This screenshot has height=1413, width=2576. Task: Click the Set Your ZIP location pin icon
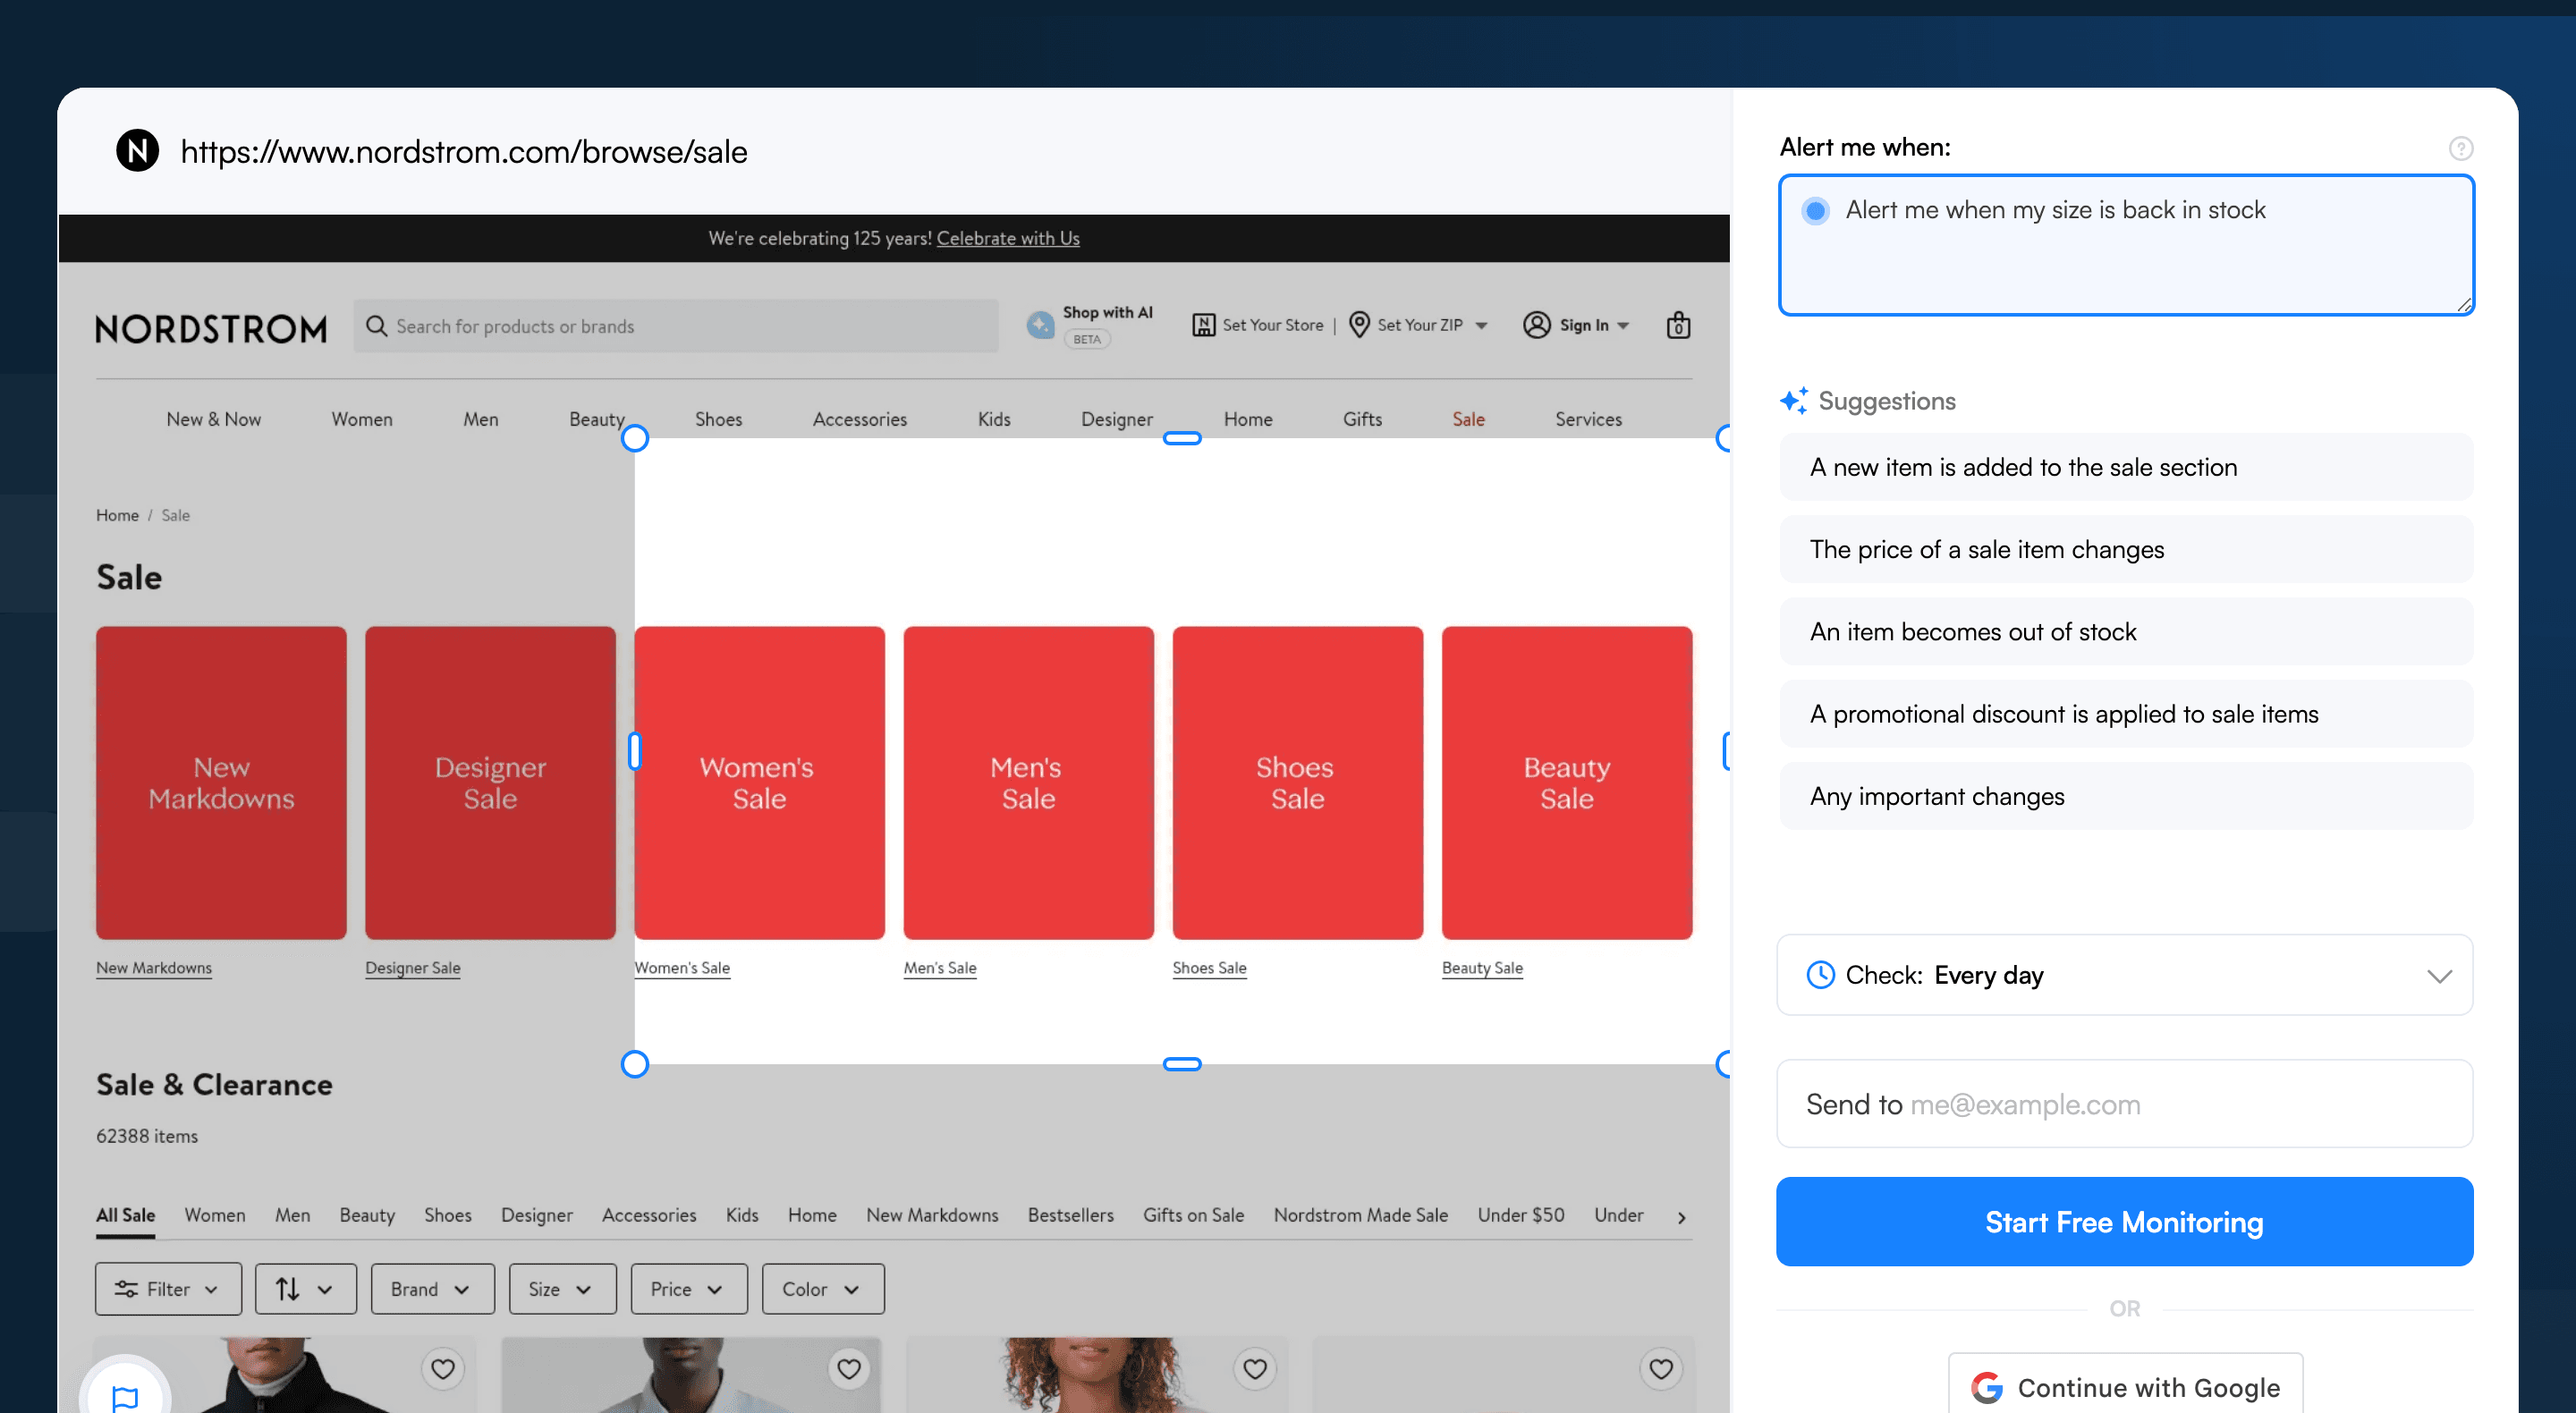(1359, 325)
